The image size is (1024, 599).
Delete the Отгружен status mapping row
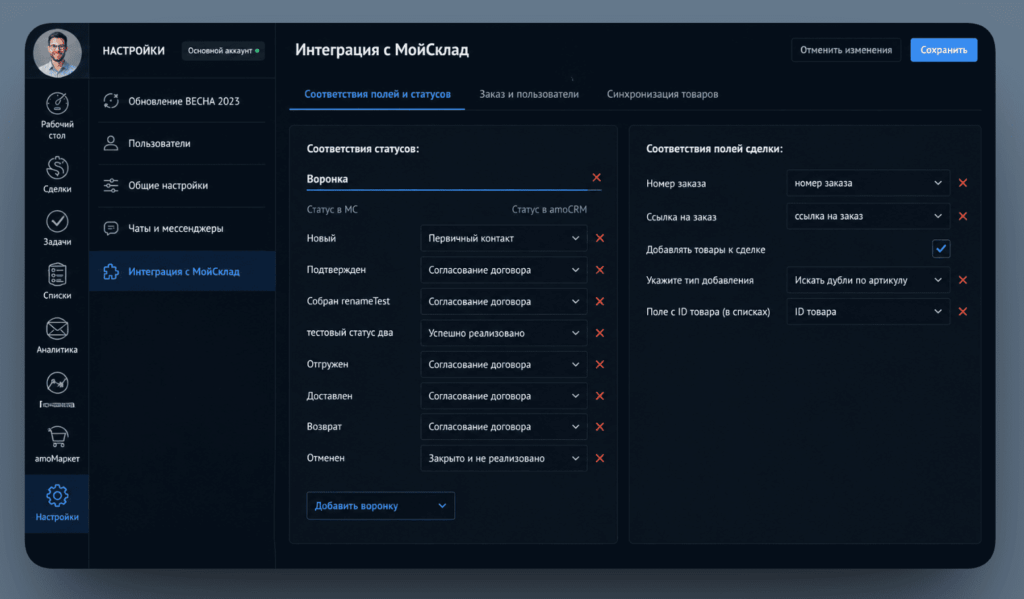pos(600,364)
